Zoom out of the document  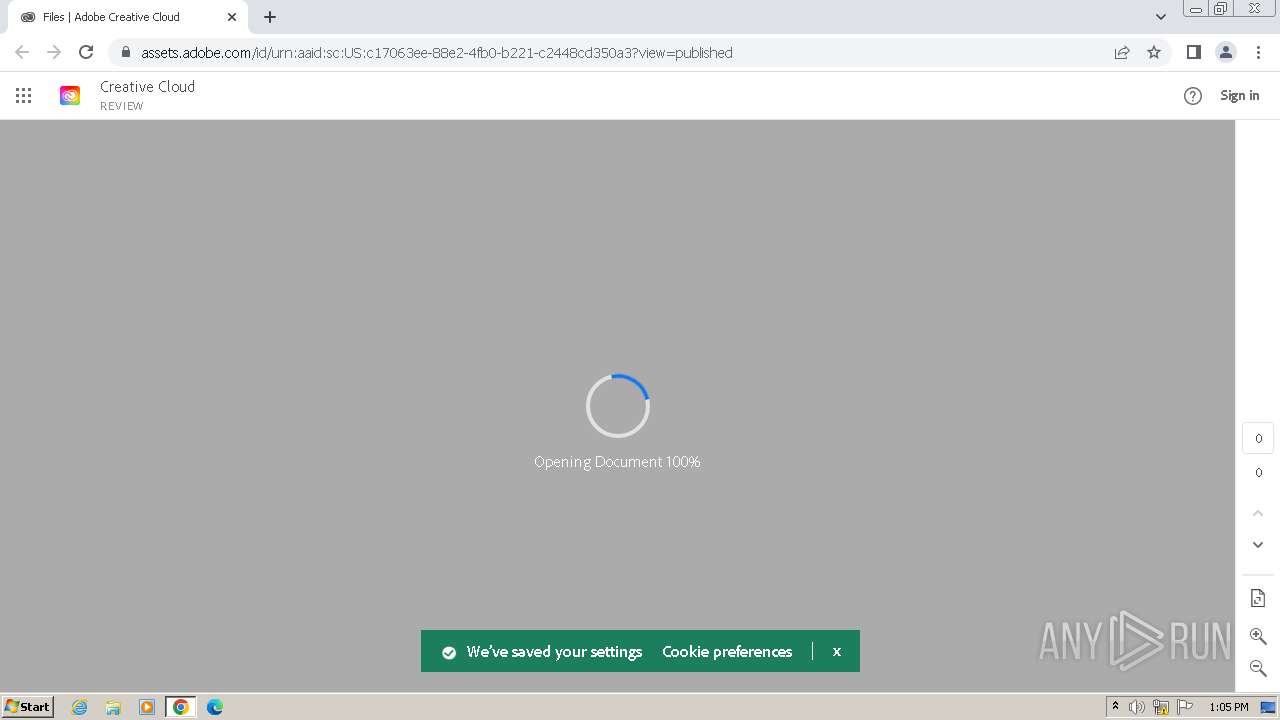pos(1258,668)
